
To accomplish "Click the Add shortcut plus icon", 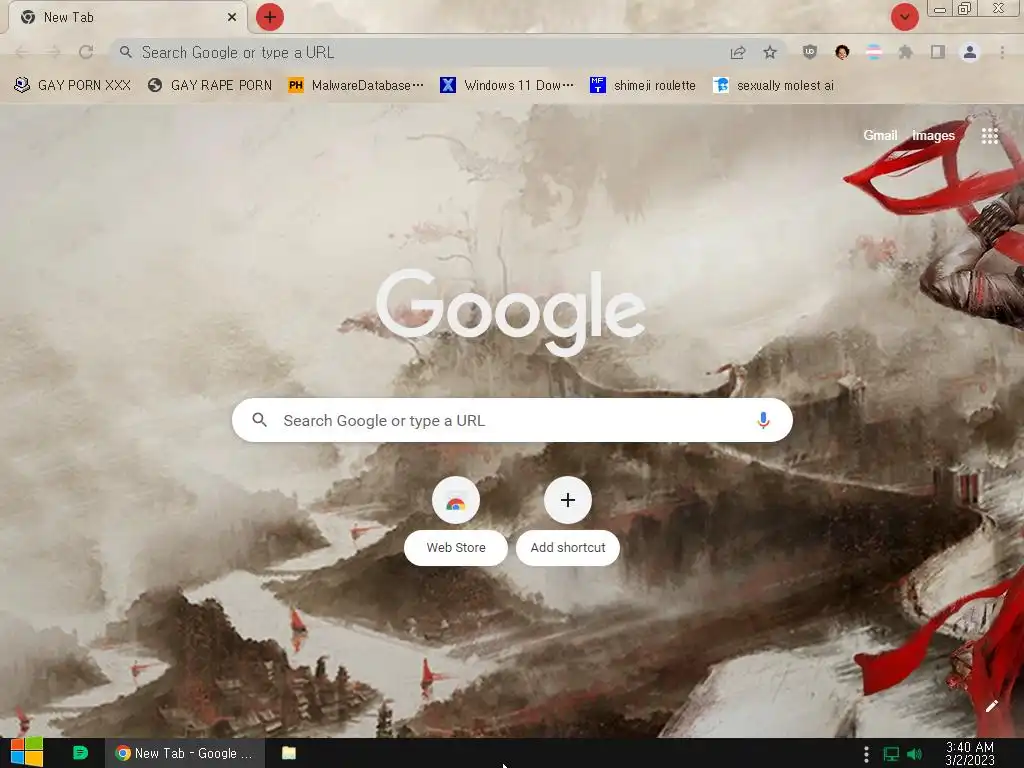I will click(x=568, y=500).
